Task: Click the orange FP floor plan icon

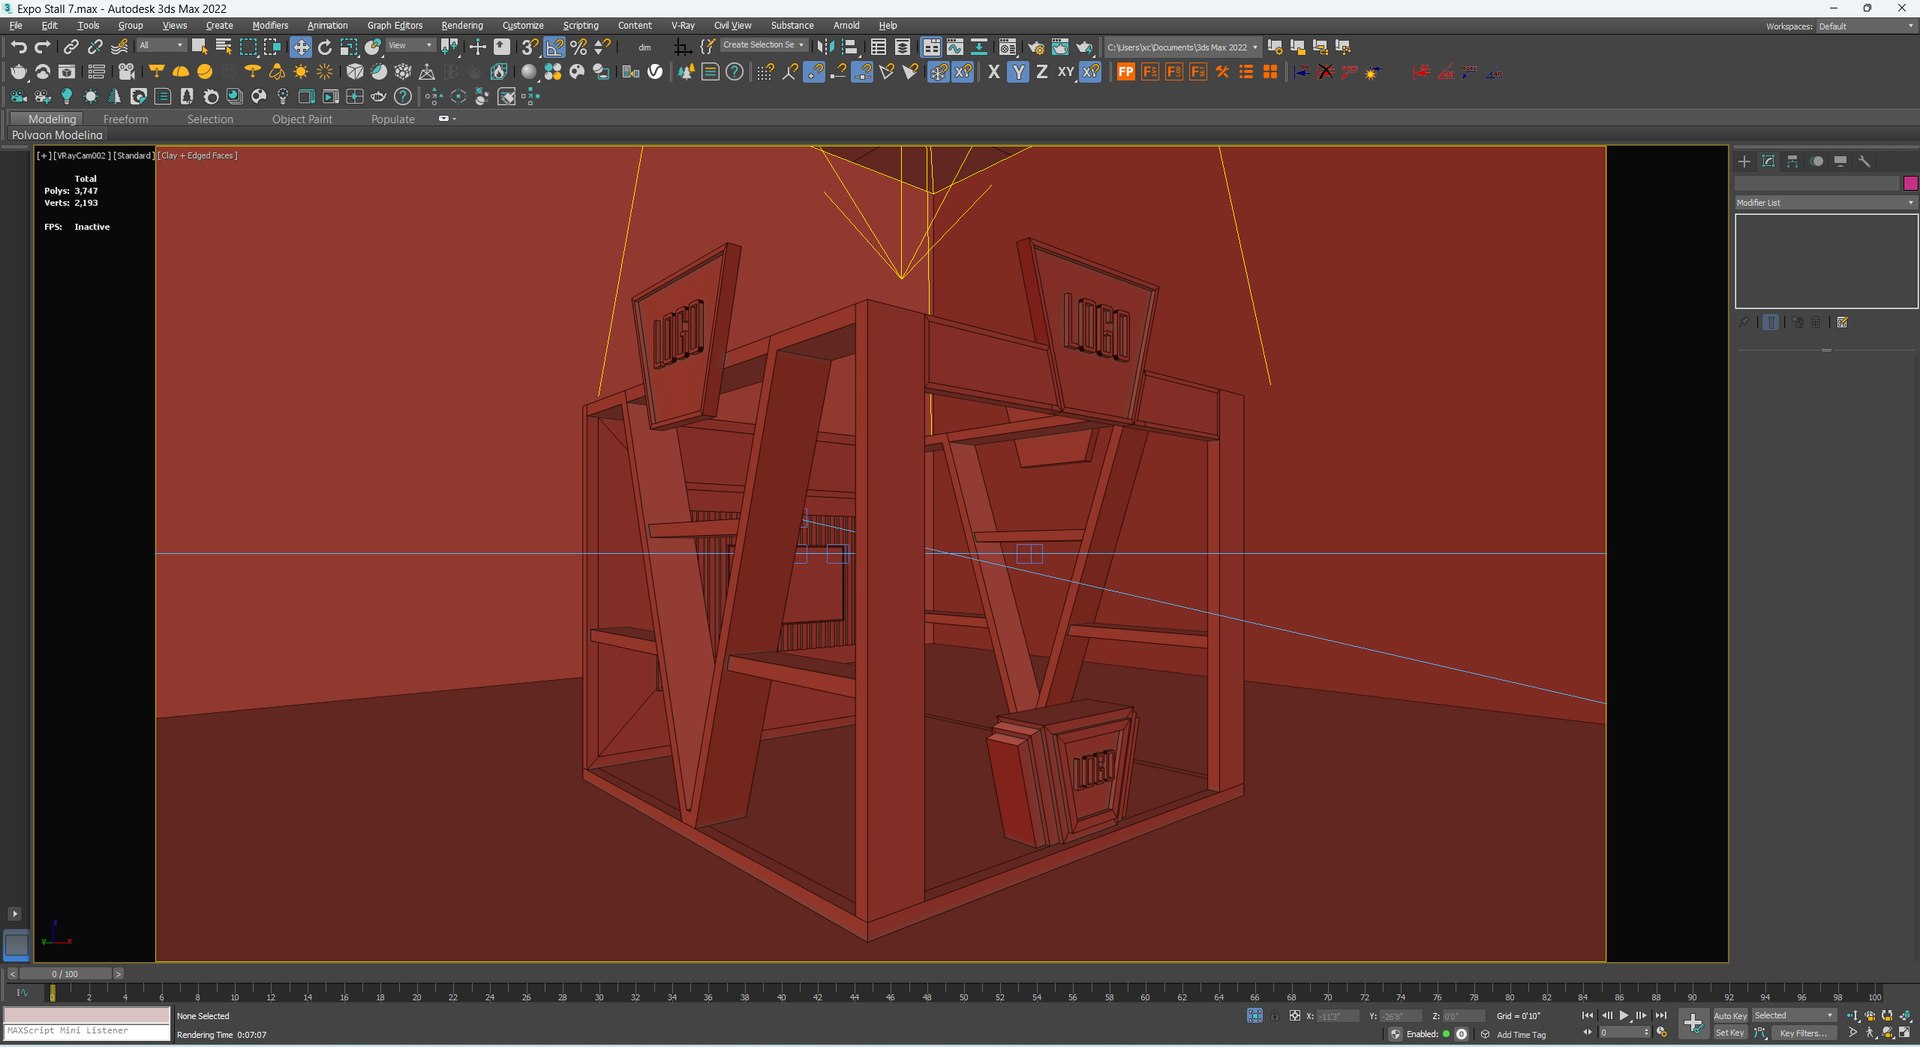Action: coord(1126,72)
